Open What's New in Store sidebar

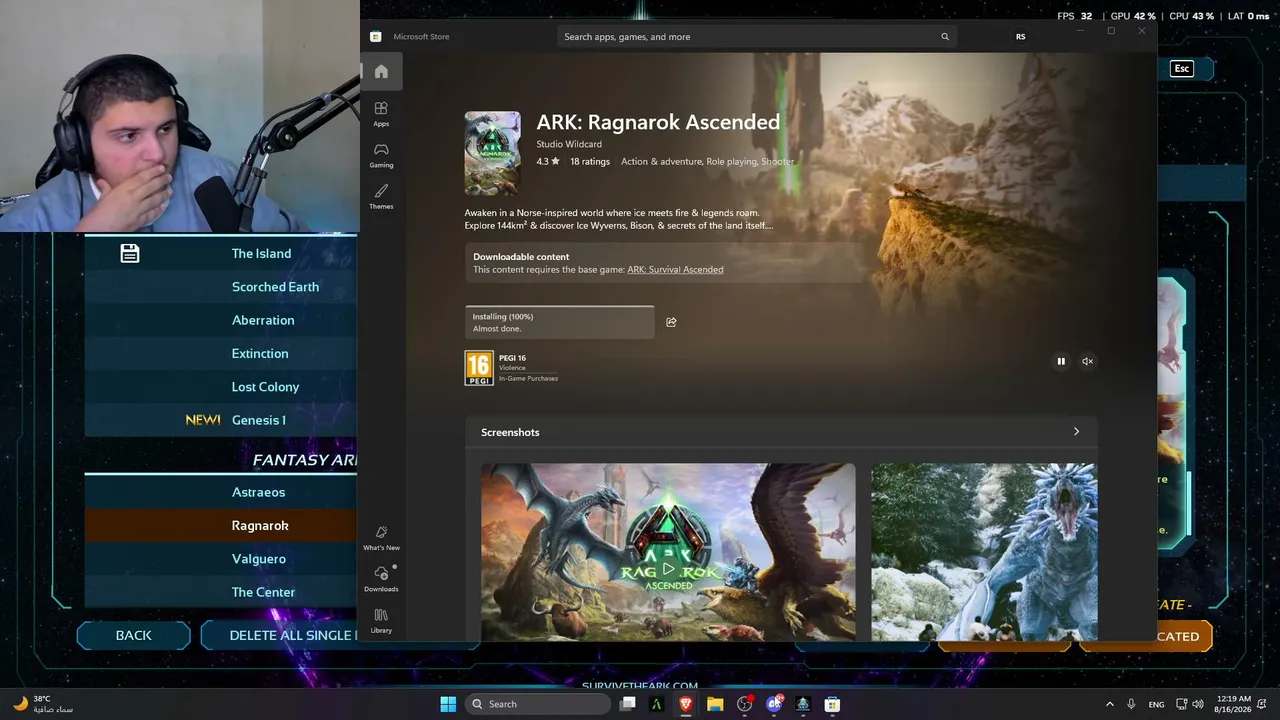coord(381,538)
